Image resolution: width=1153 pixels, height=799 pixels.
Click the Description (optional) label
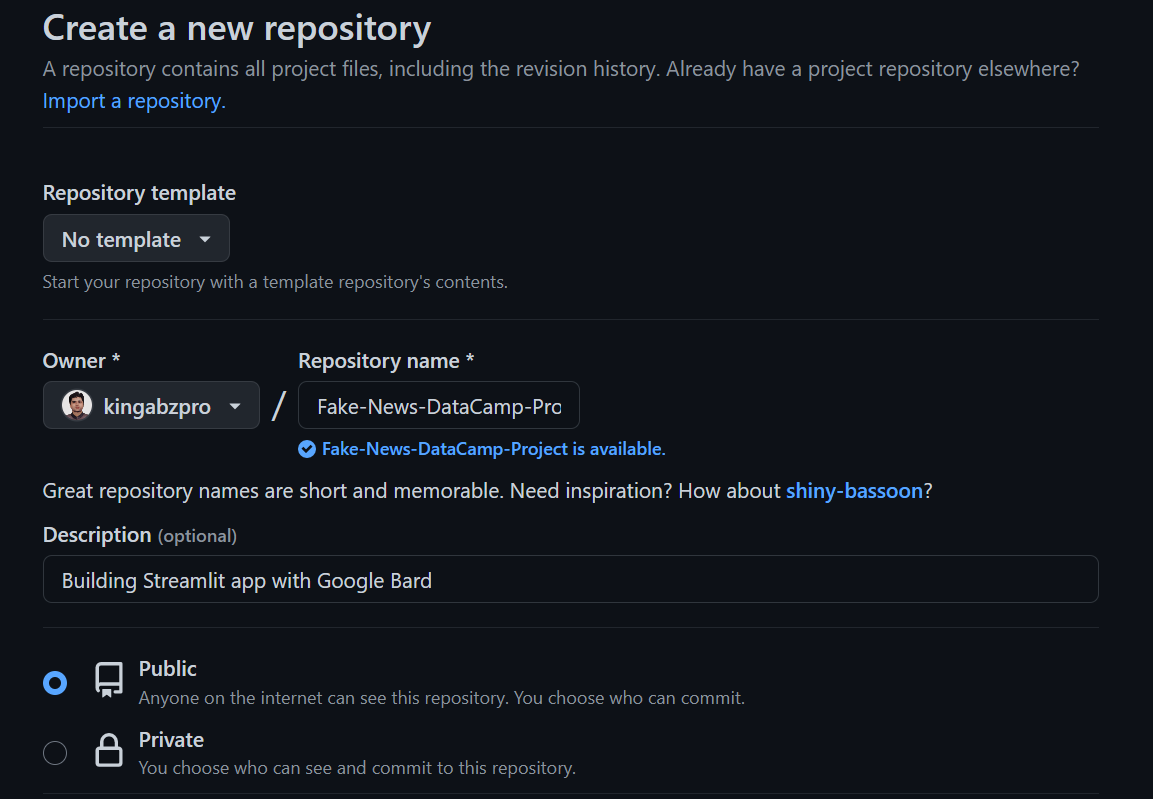click(x=139, y=535)
